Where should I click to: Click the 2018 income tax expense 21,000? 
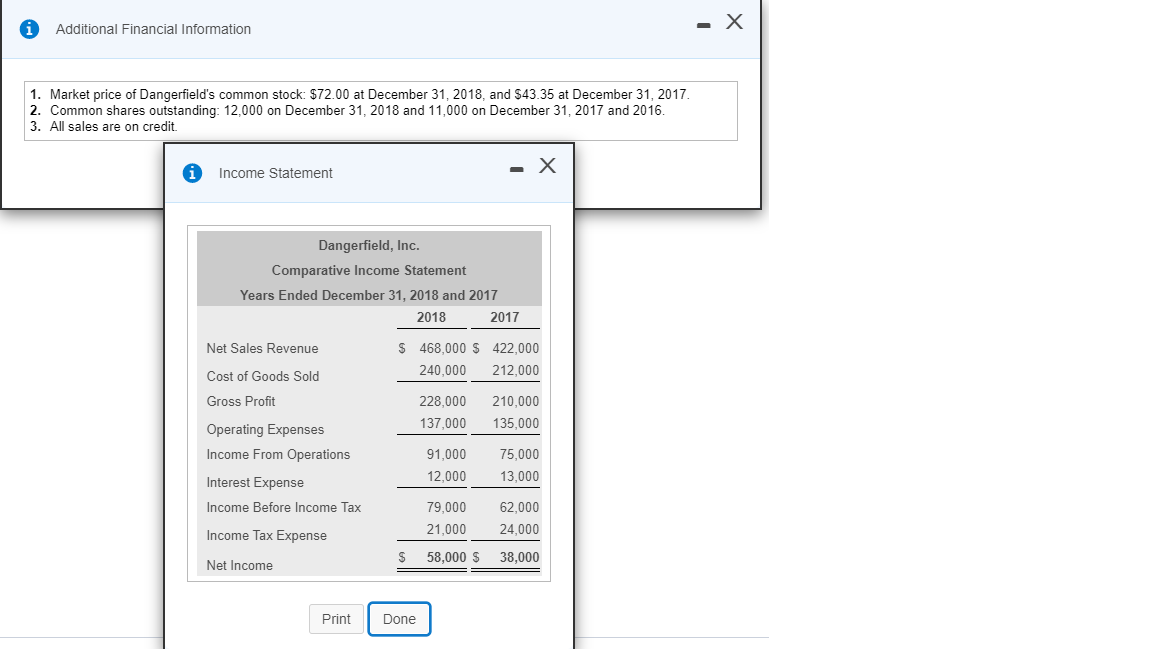(446, 529)
